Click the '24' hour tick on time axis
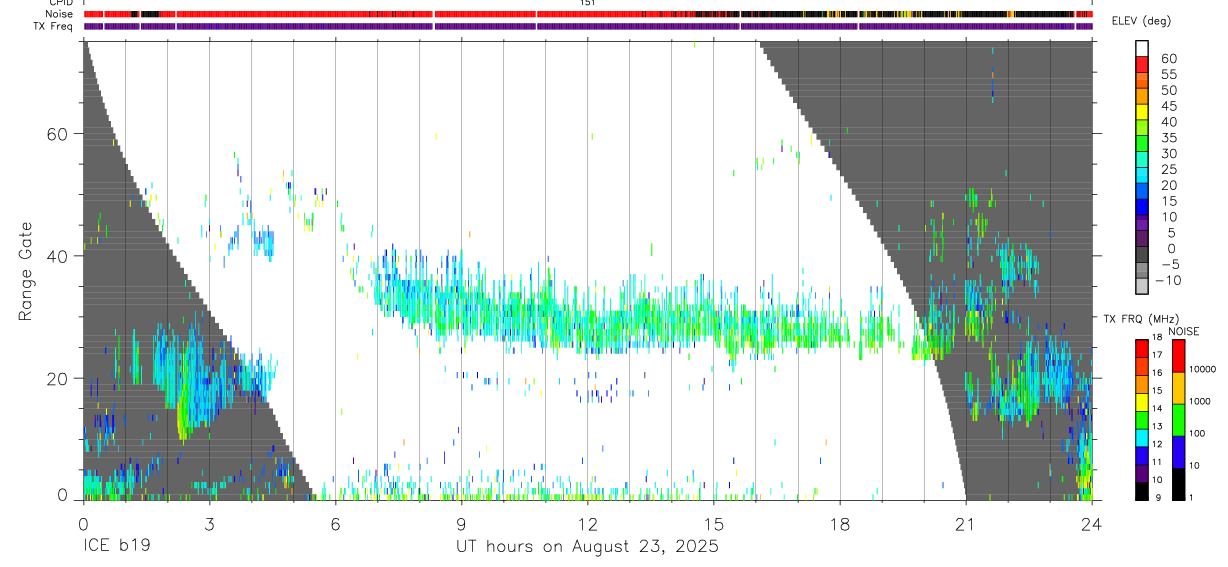The image size is (1228, 567). click(x=1092, y=523)
